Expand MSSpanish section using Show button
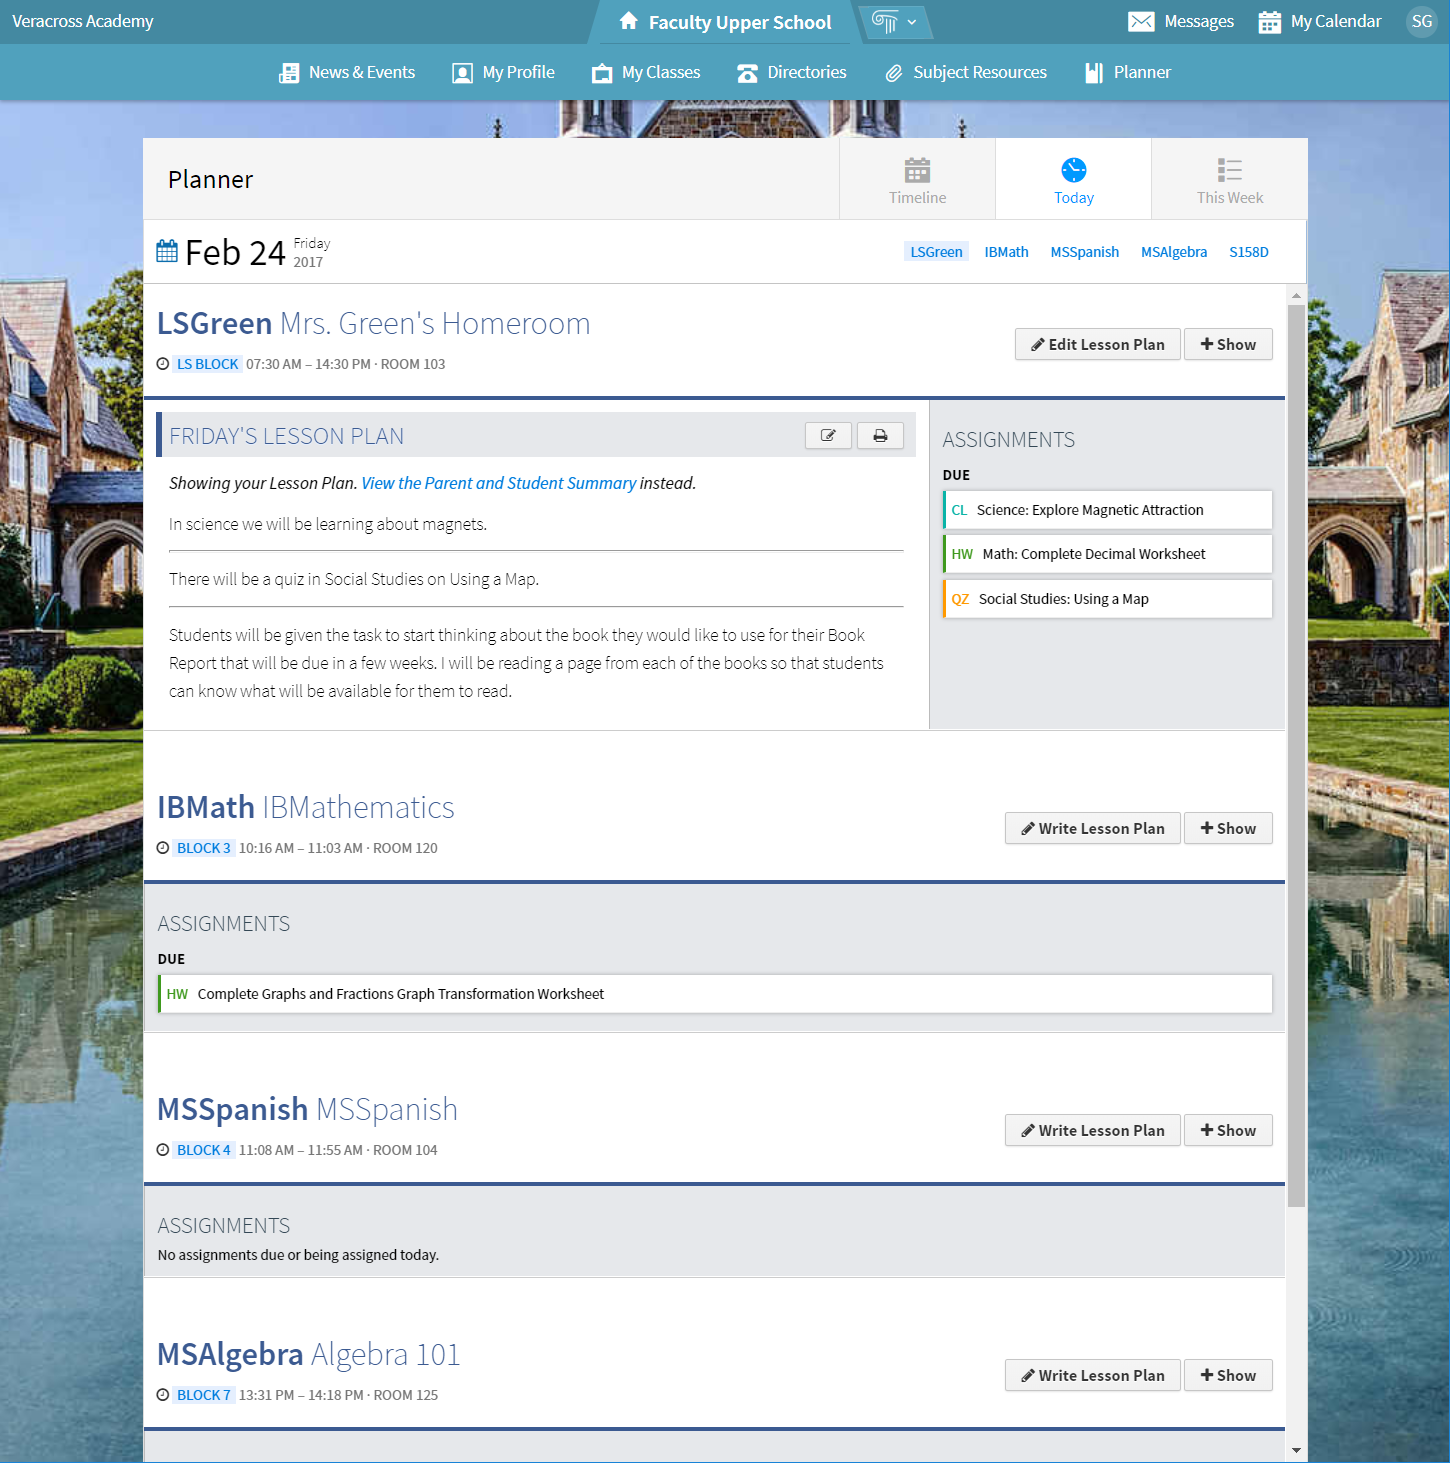The image size is (1450, 1463). (1228, 1130)
